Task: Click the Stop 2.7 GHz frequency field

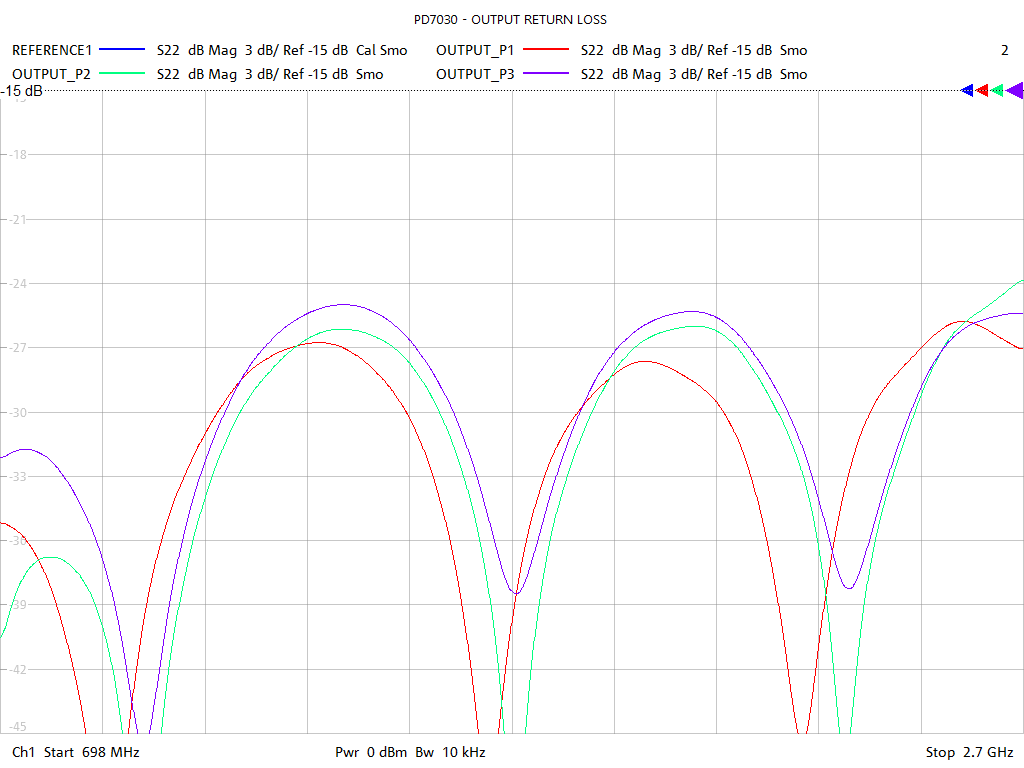Action: pyautogui.click(x=969, y=752)
